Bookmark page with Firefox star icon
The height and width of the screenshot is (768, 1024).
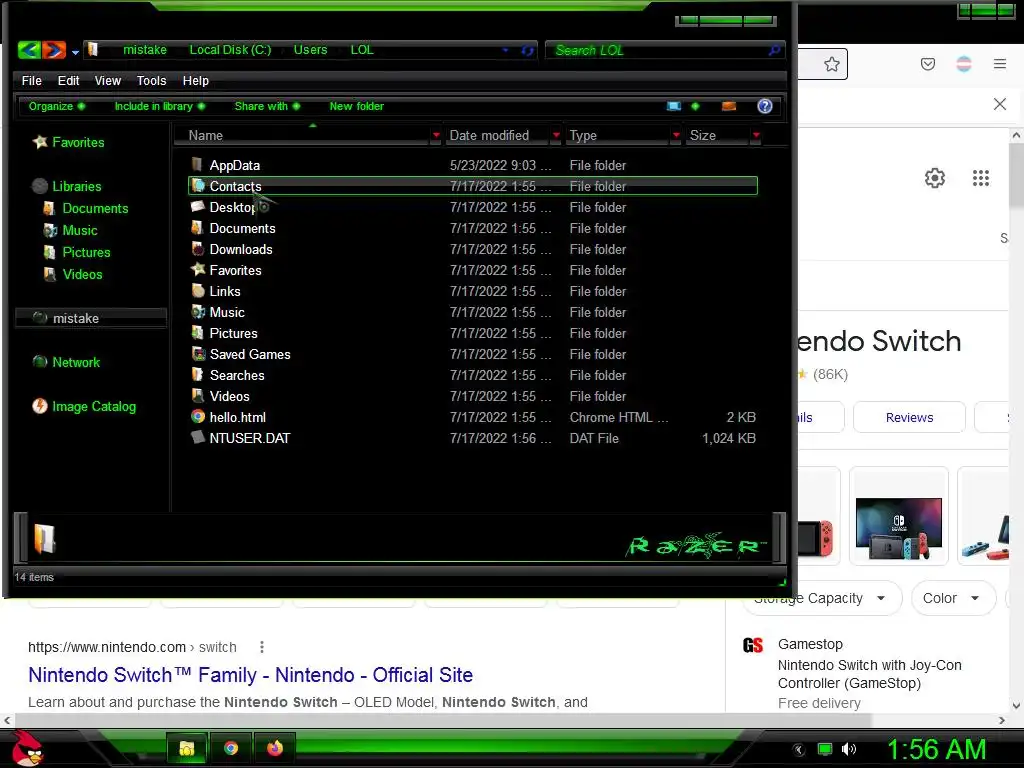pyautogui.click(x=831, y=64)
